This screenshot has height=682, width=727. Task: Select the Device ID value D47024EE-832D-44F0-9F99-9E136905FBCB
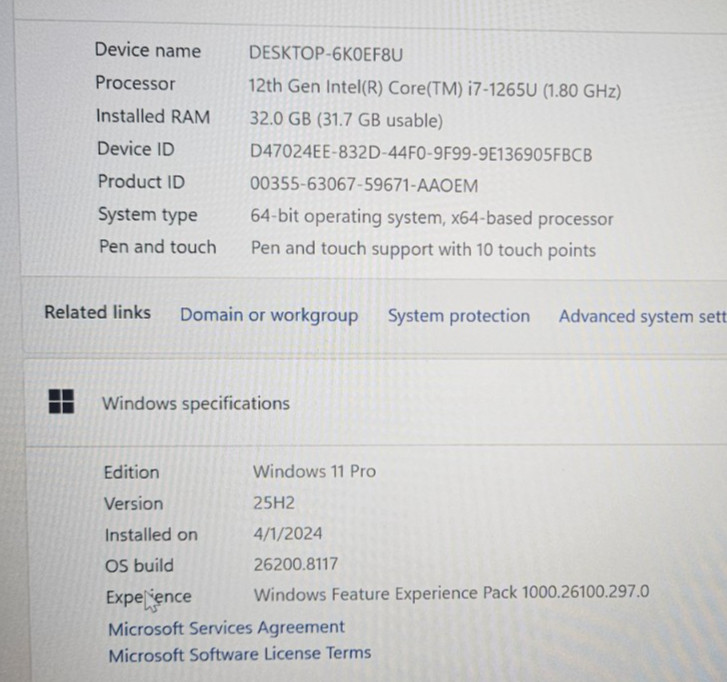coord(421,153)
